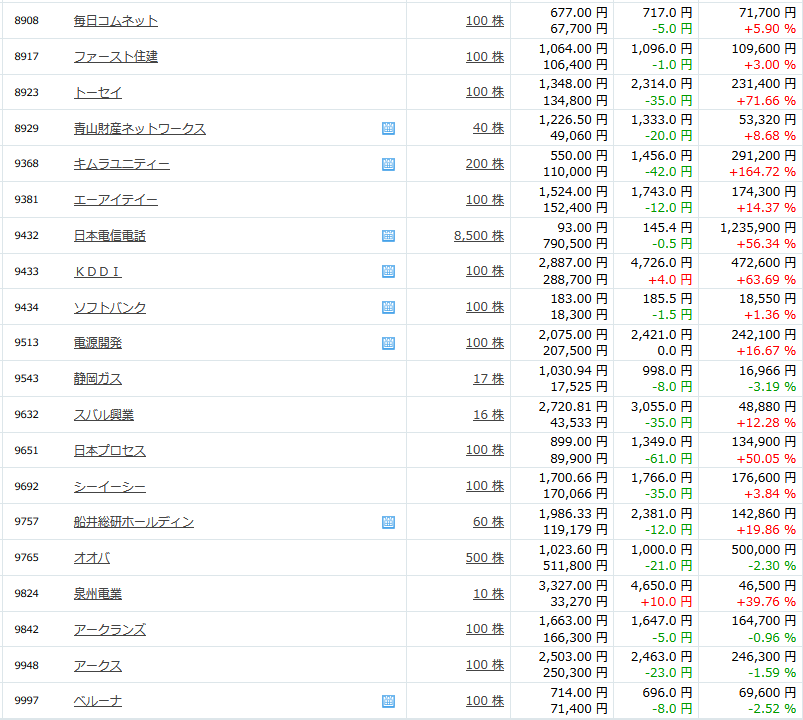This screenshot has width=803, height=720.
Task: Open the ファースト住建 stock link
Action: [116, 56]
